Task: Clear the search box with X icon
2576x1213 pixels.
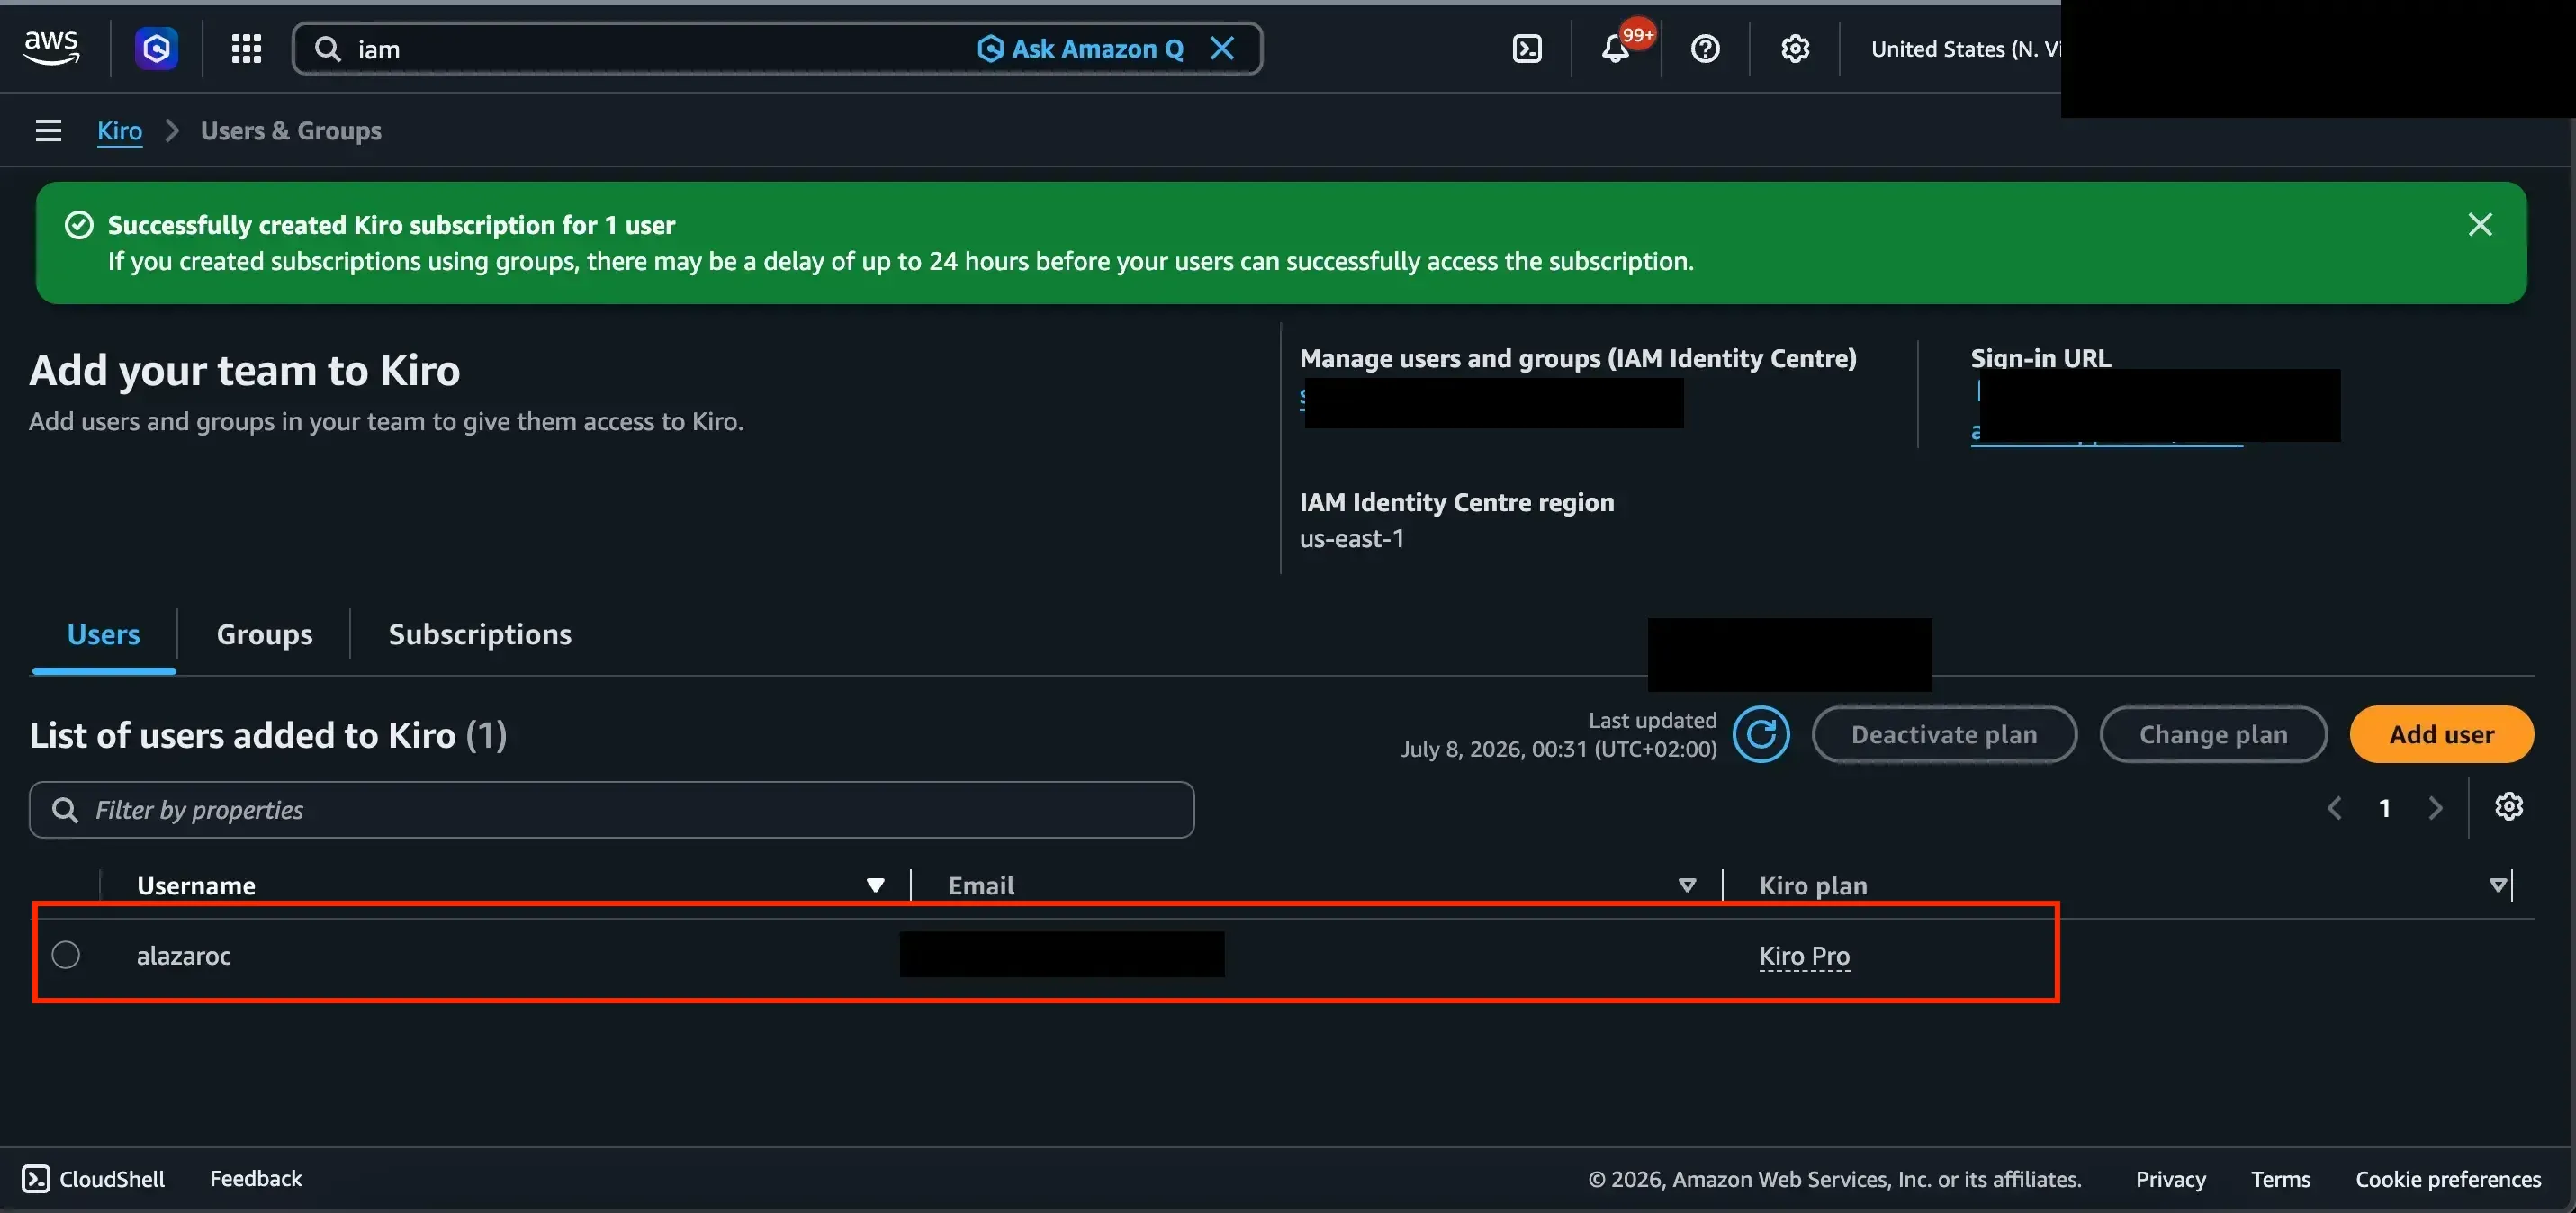Action: click(x=1222, y=48)
